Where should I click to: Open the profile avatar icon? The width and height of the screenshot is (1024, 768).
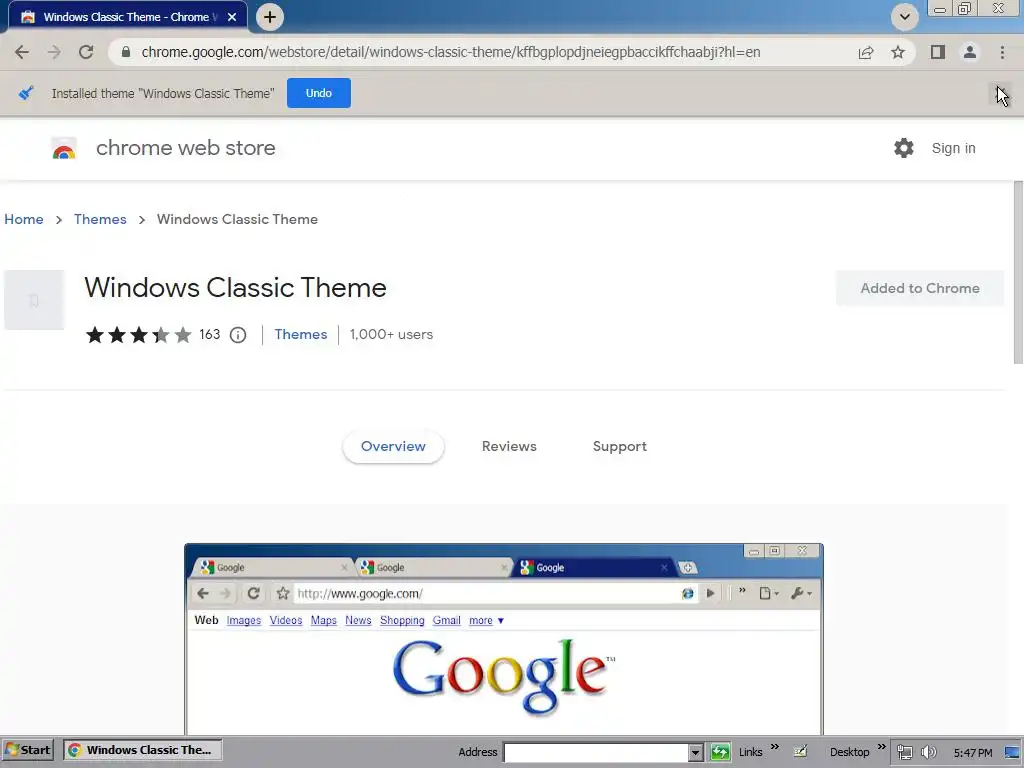click(x=970, y=52)
